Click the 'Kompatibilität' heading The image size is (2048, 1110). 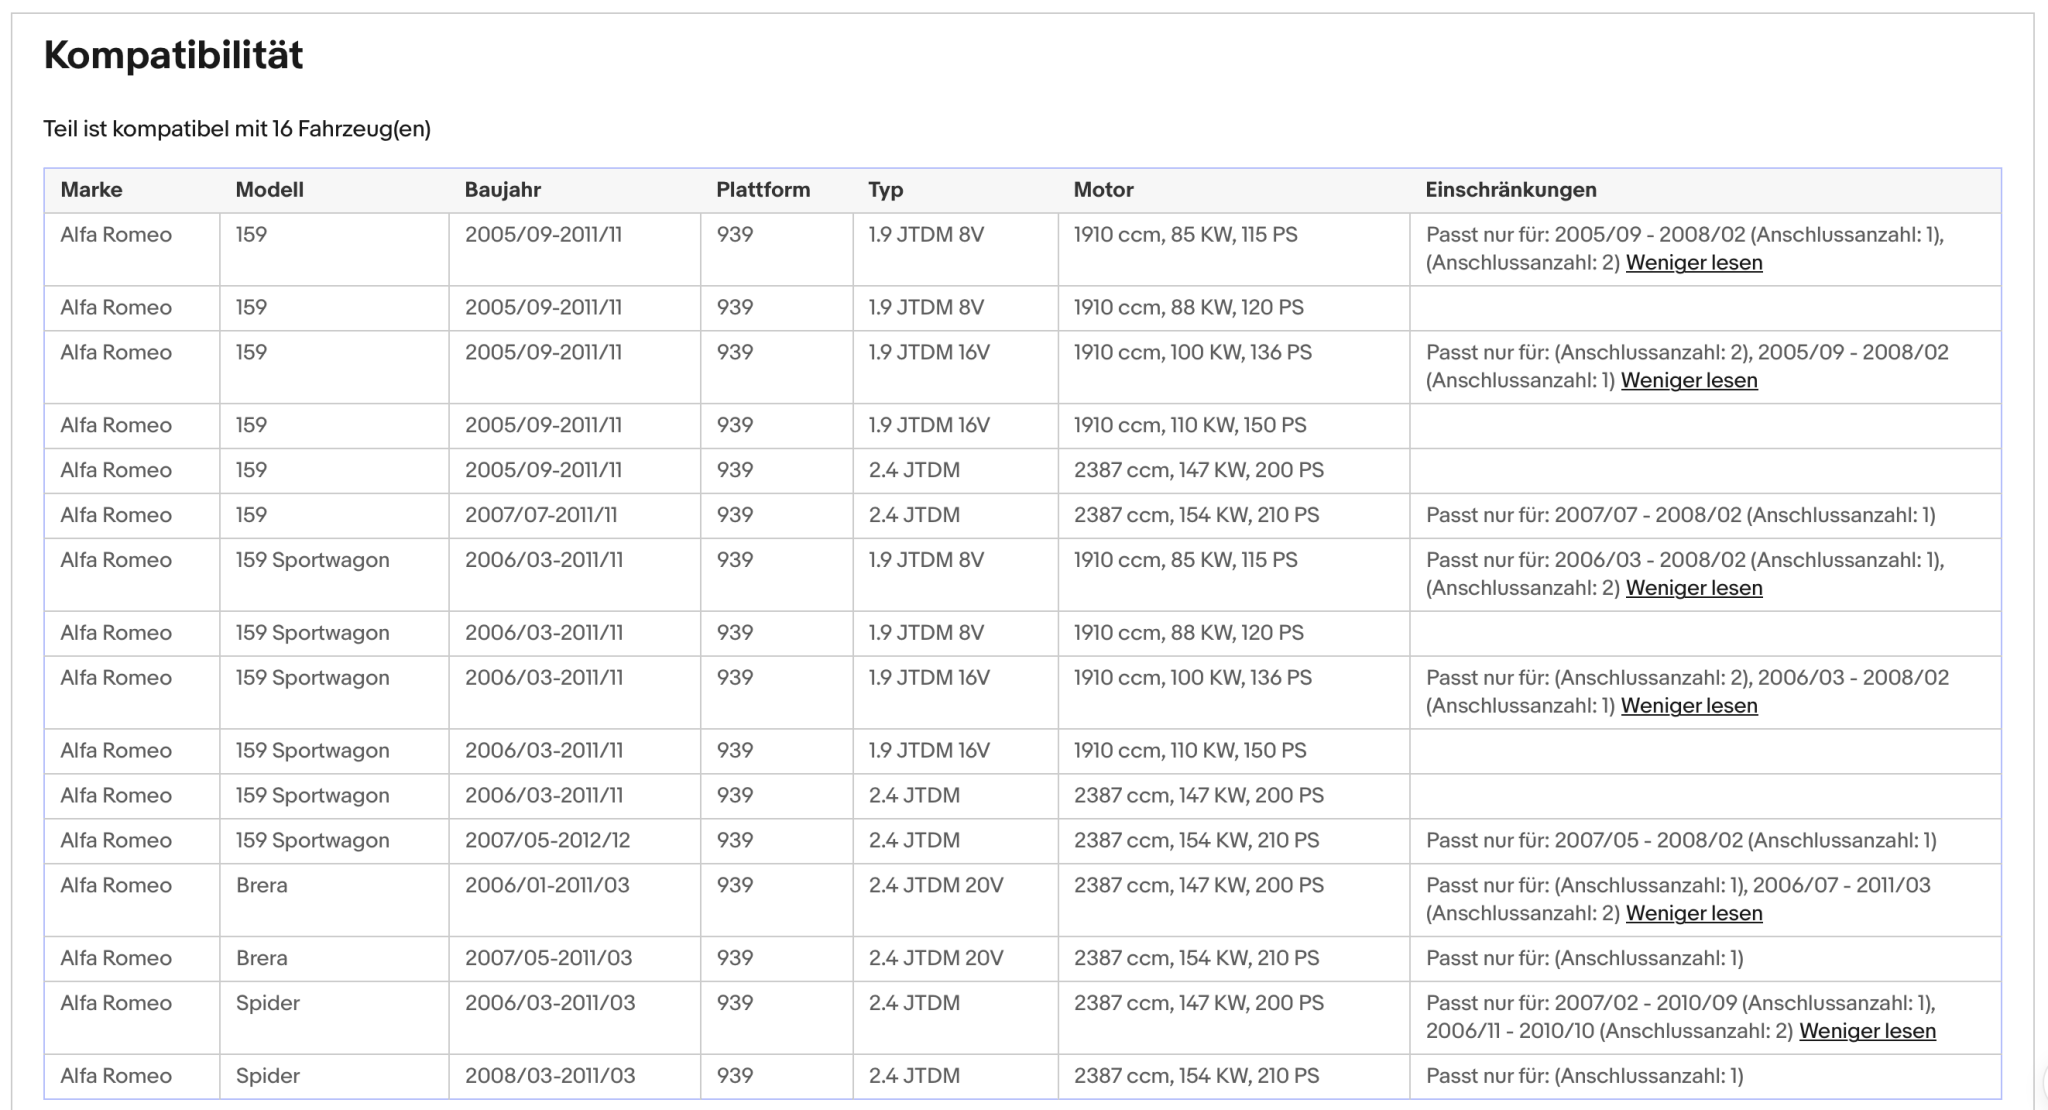pyautogui.click(x=173, y=55)
